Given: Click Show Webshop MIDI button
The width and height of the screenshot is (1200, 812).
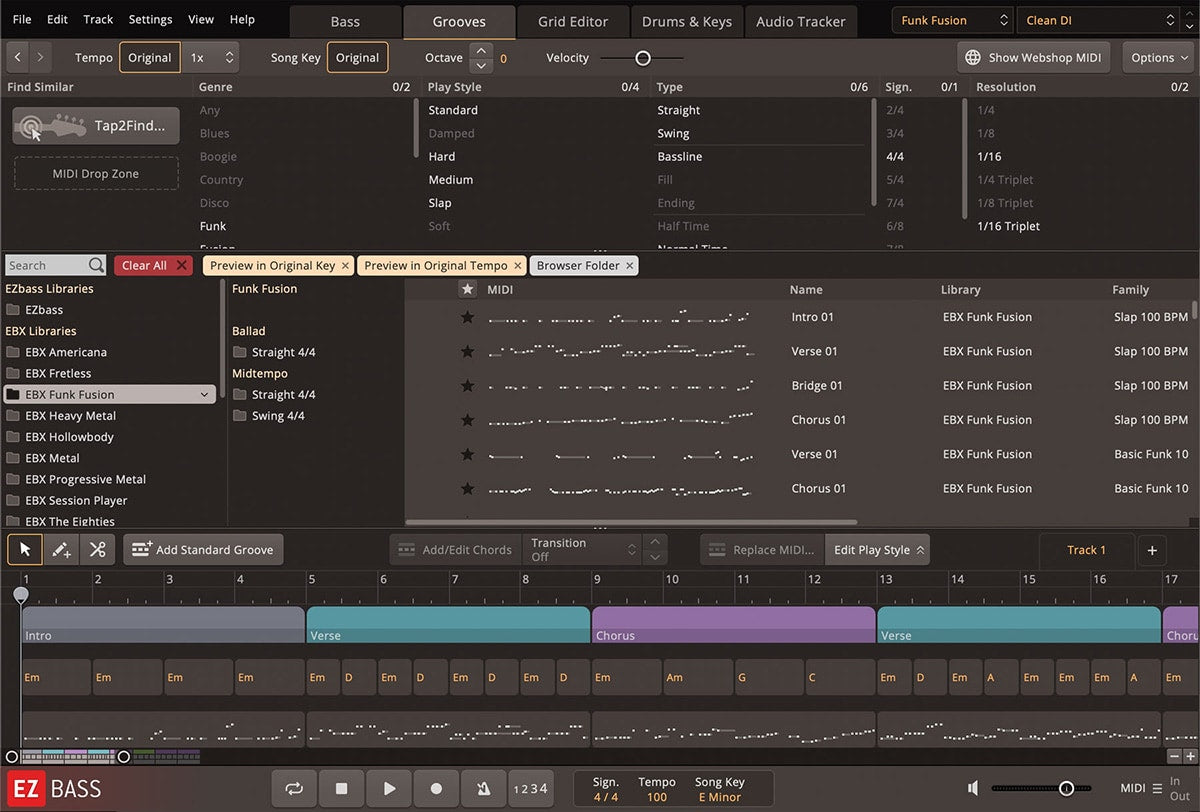Looking at the screenshot, I should click(1035, 57).
